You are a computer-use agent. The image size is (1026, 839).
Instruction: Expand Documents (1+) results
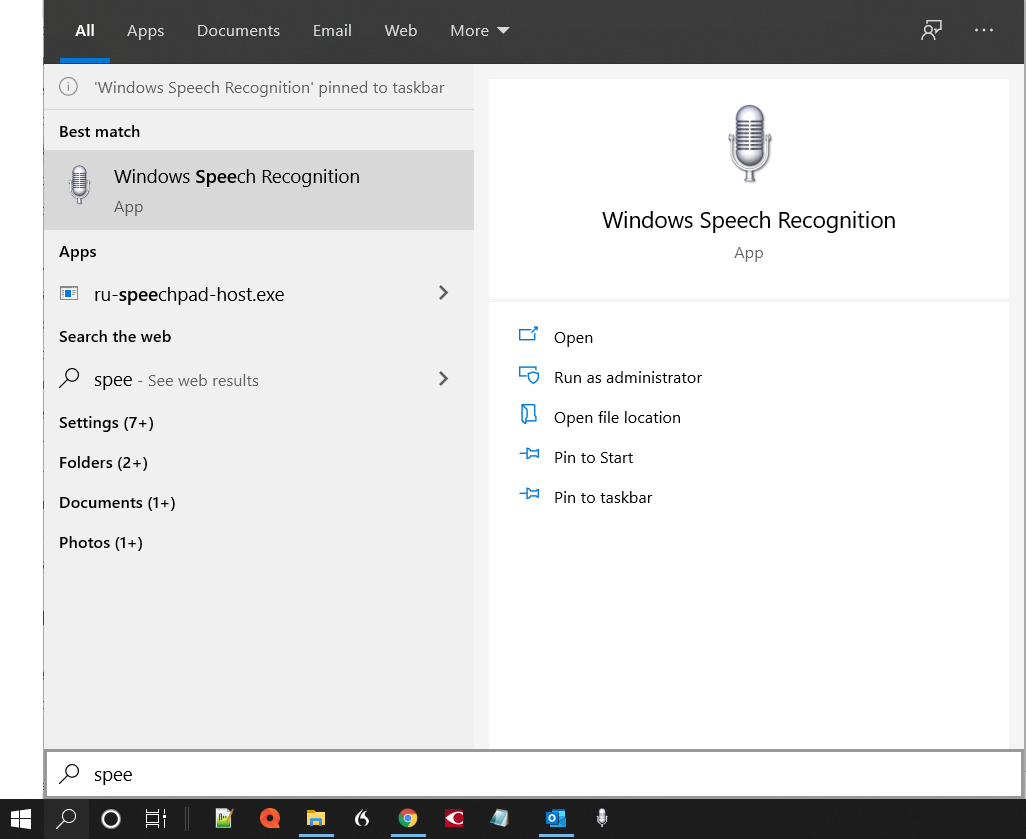(117, 503)
